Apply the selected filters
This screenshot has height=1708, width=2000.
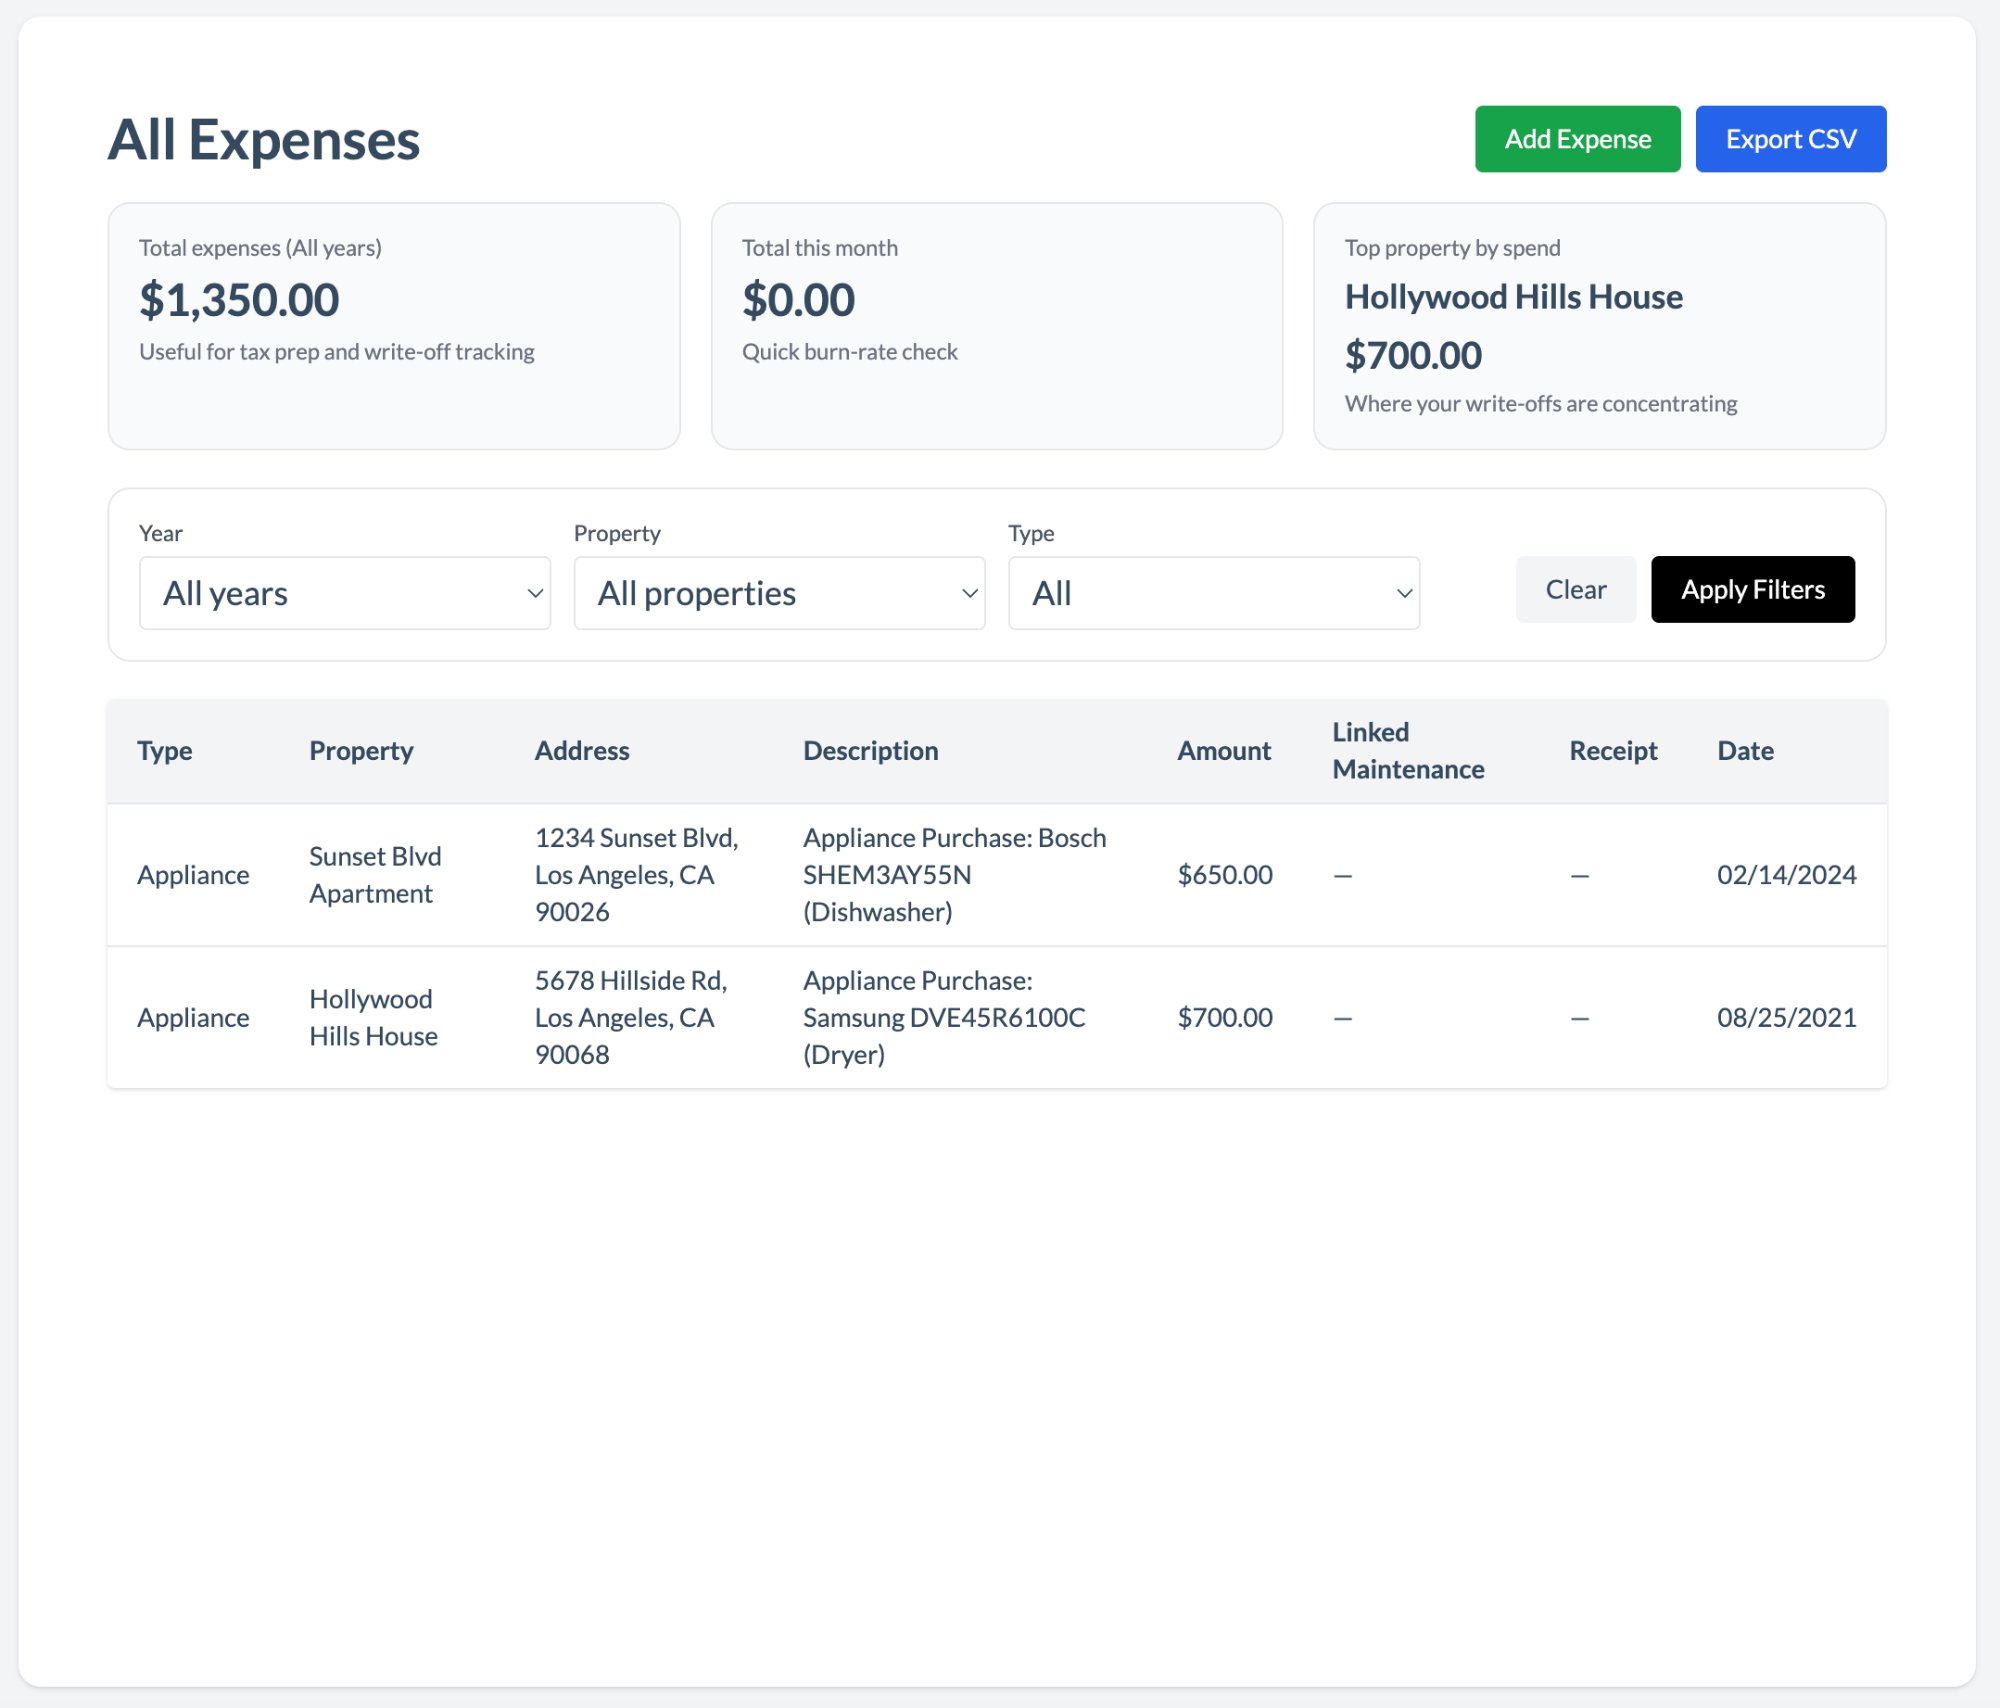click(1752, 589)
